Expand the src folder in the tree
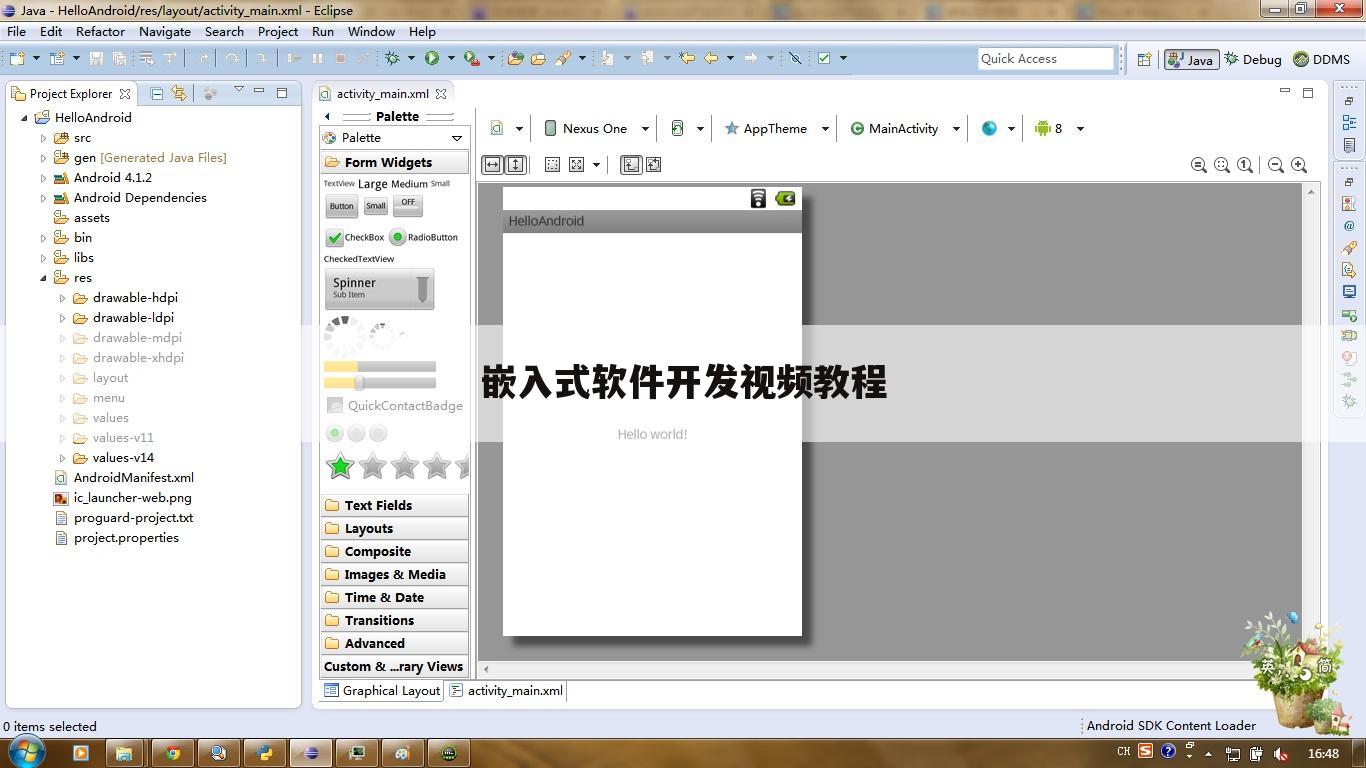This screenshot has height=768, width=1366. click(43, 138)
